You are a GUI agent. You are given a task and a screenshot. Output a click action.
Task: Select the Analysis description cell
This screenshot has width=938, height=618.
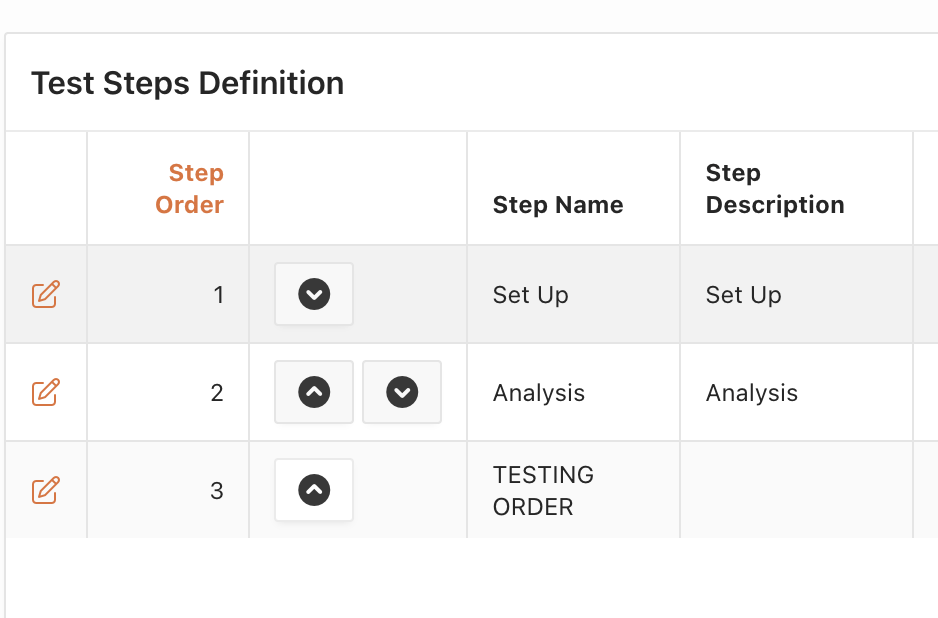[751, 393]
